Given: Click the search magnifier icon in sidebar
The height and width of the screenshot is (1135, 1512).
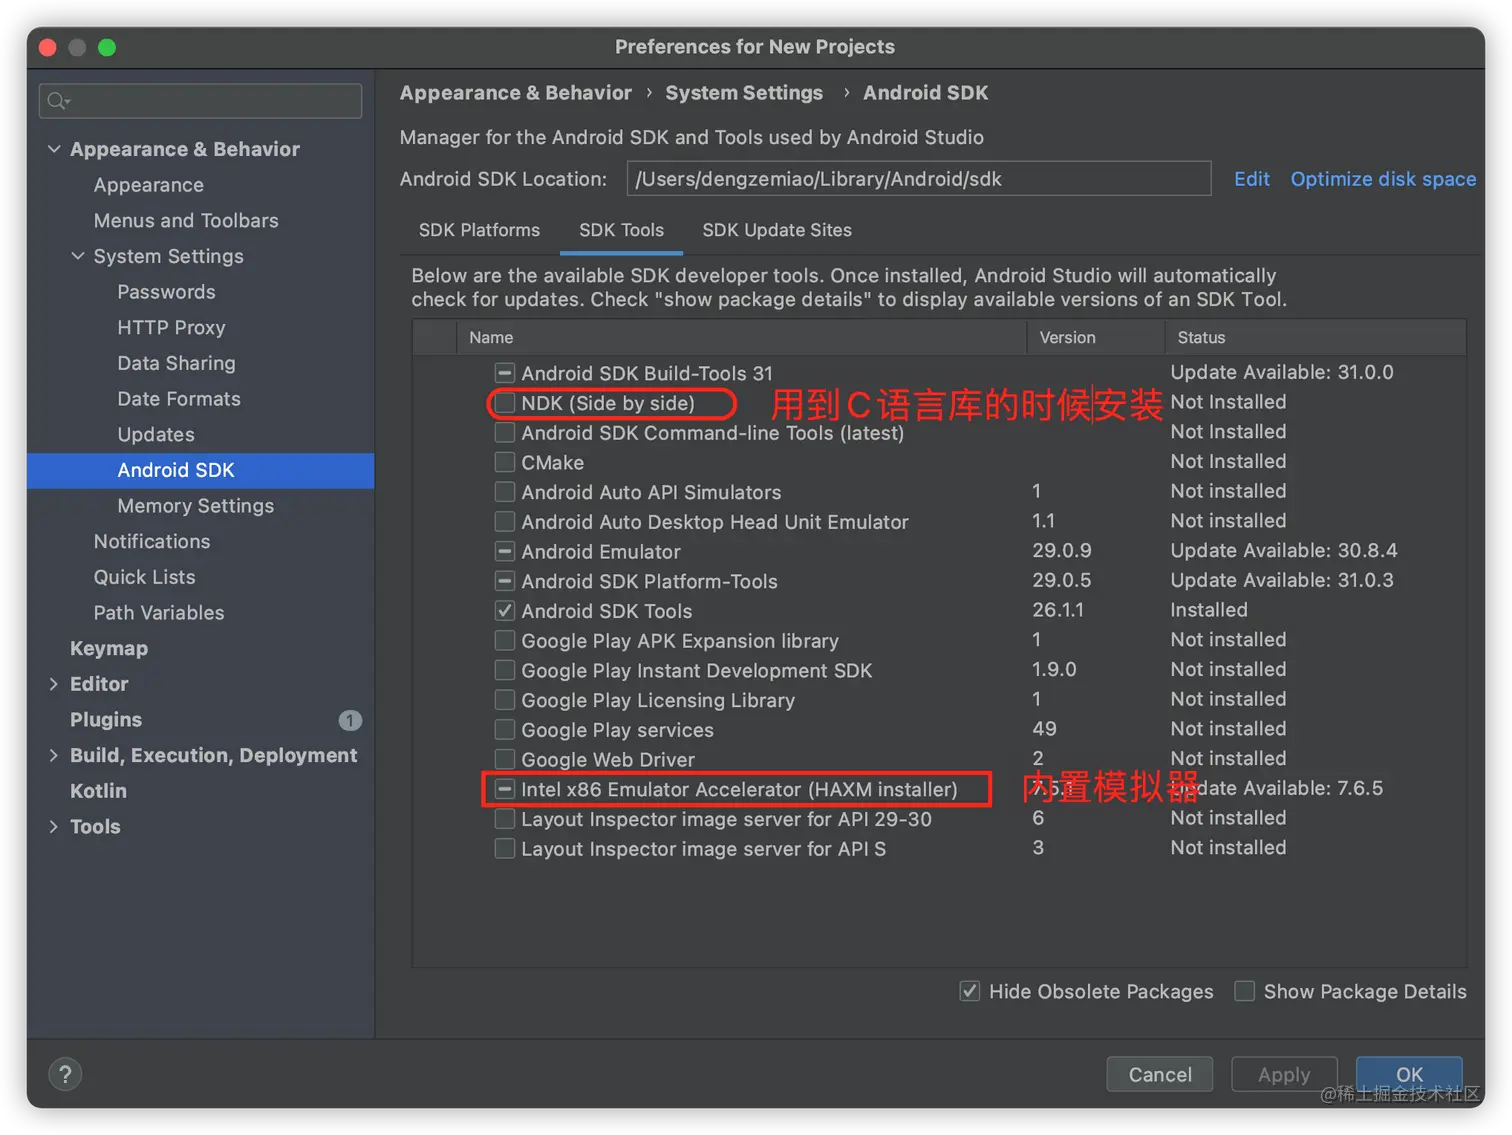Looking at the screenshot, I should (58, 101).
